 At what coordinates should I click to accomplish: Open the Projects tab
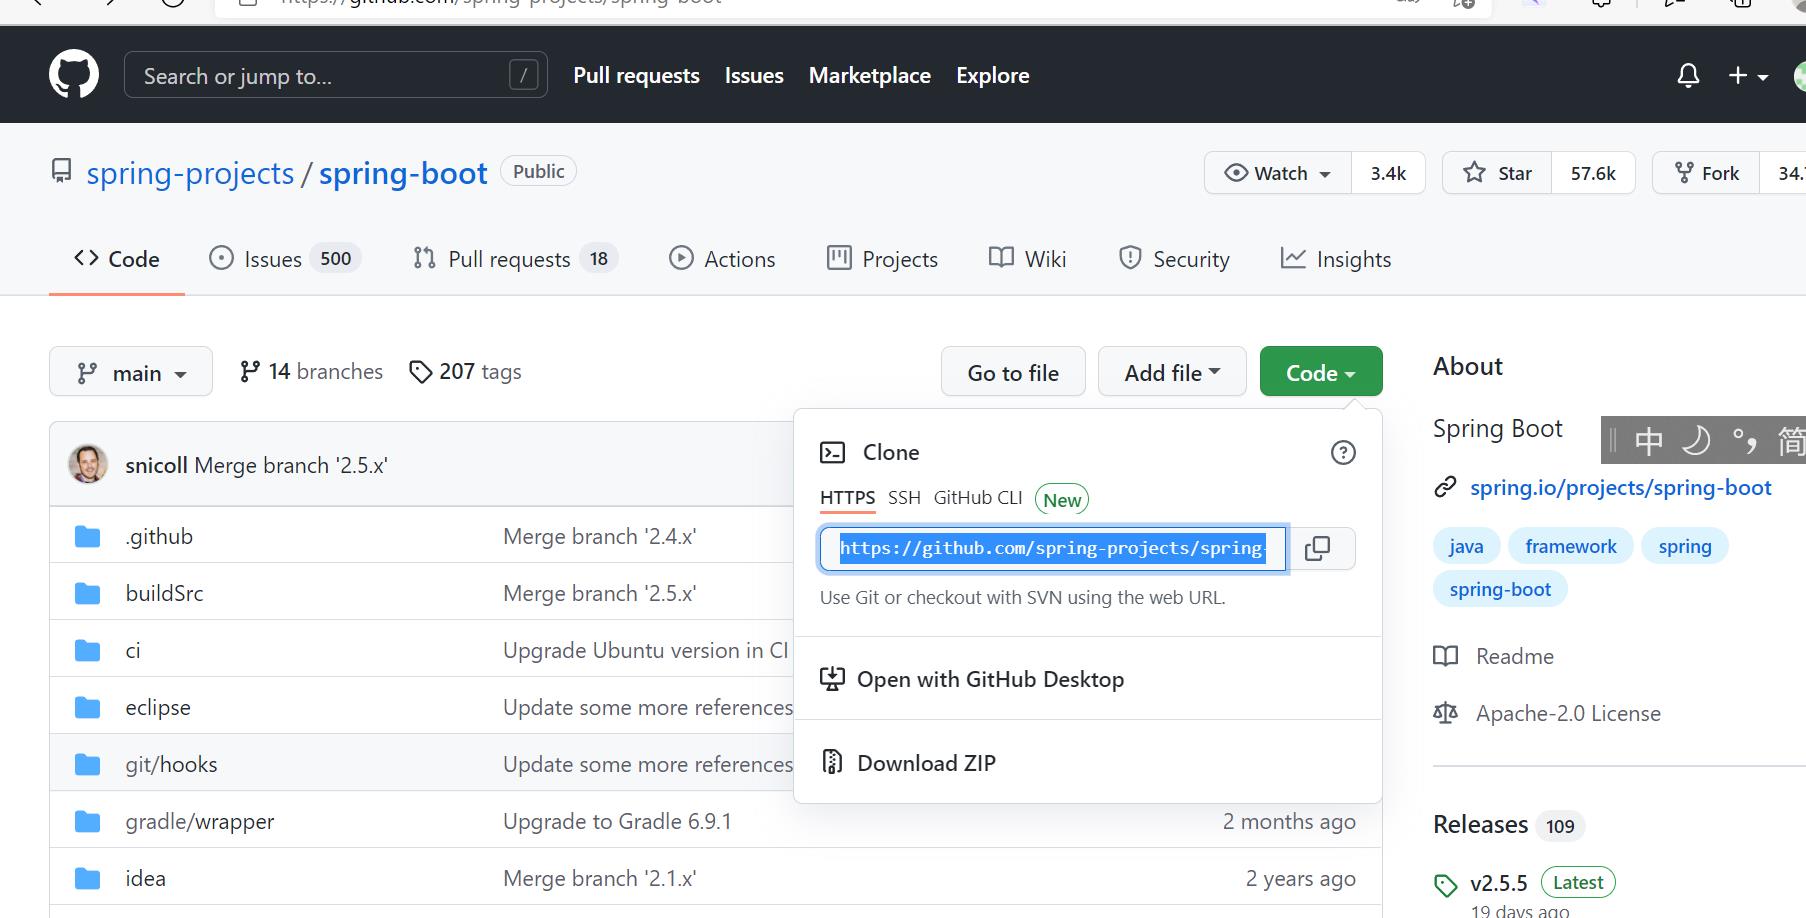(882, 259)
